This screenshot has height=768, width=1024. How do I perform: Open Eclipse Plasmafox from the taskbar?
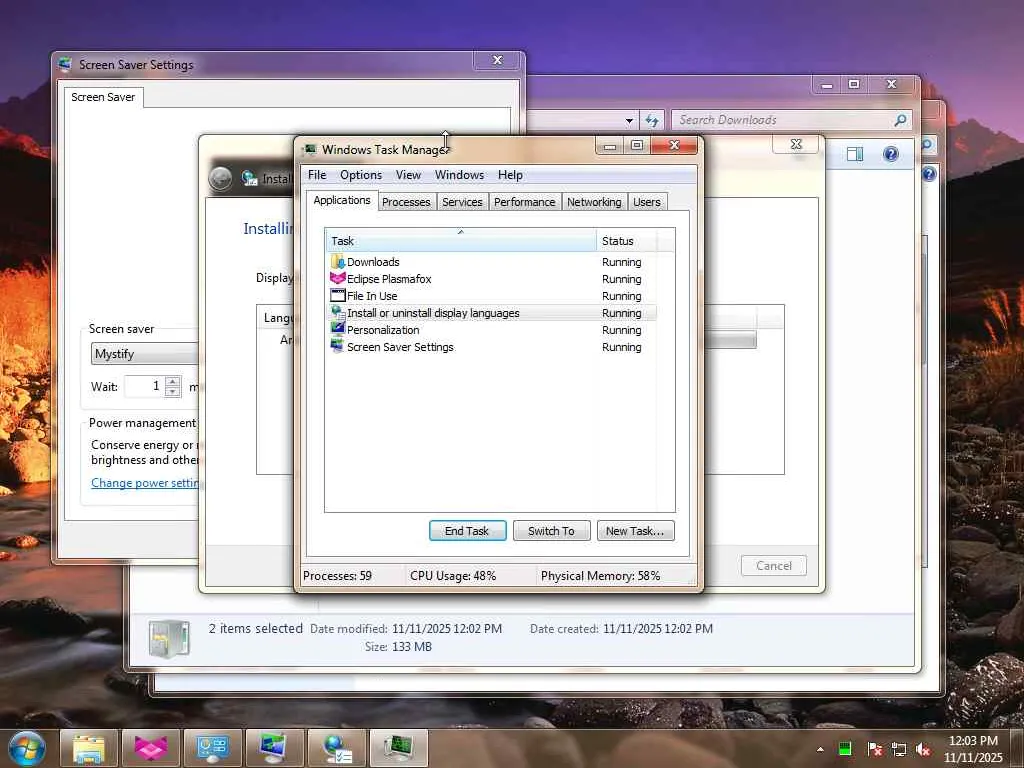pyautogui.click(x=151, y=748)
